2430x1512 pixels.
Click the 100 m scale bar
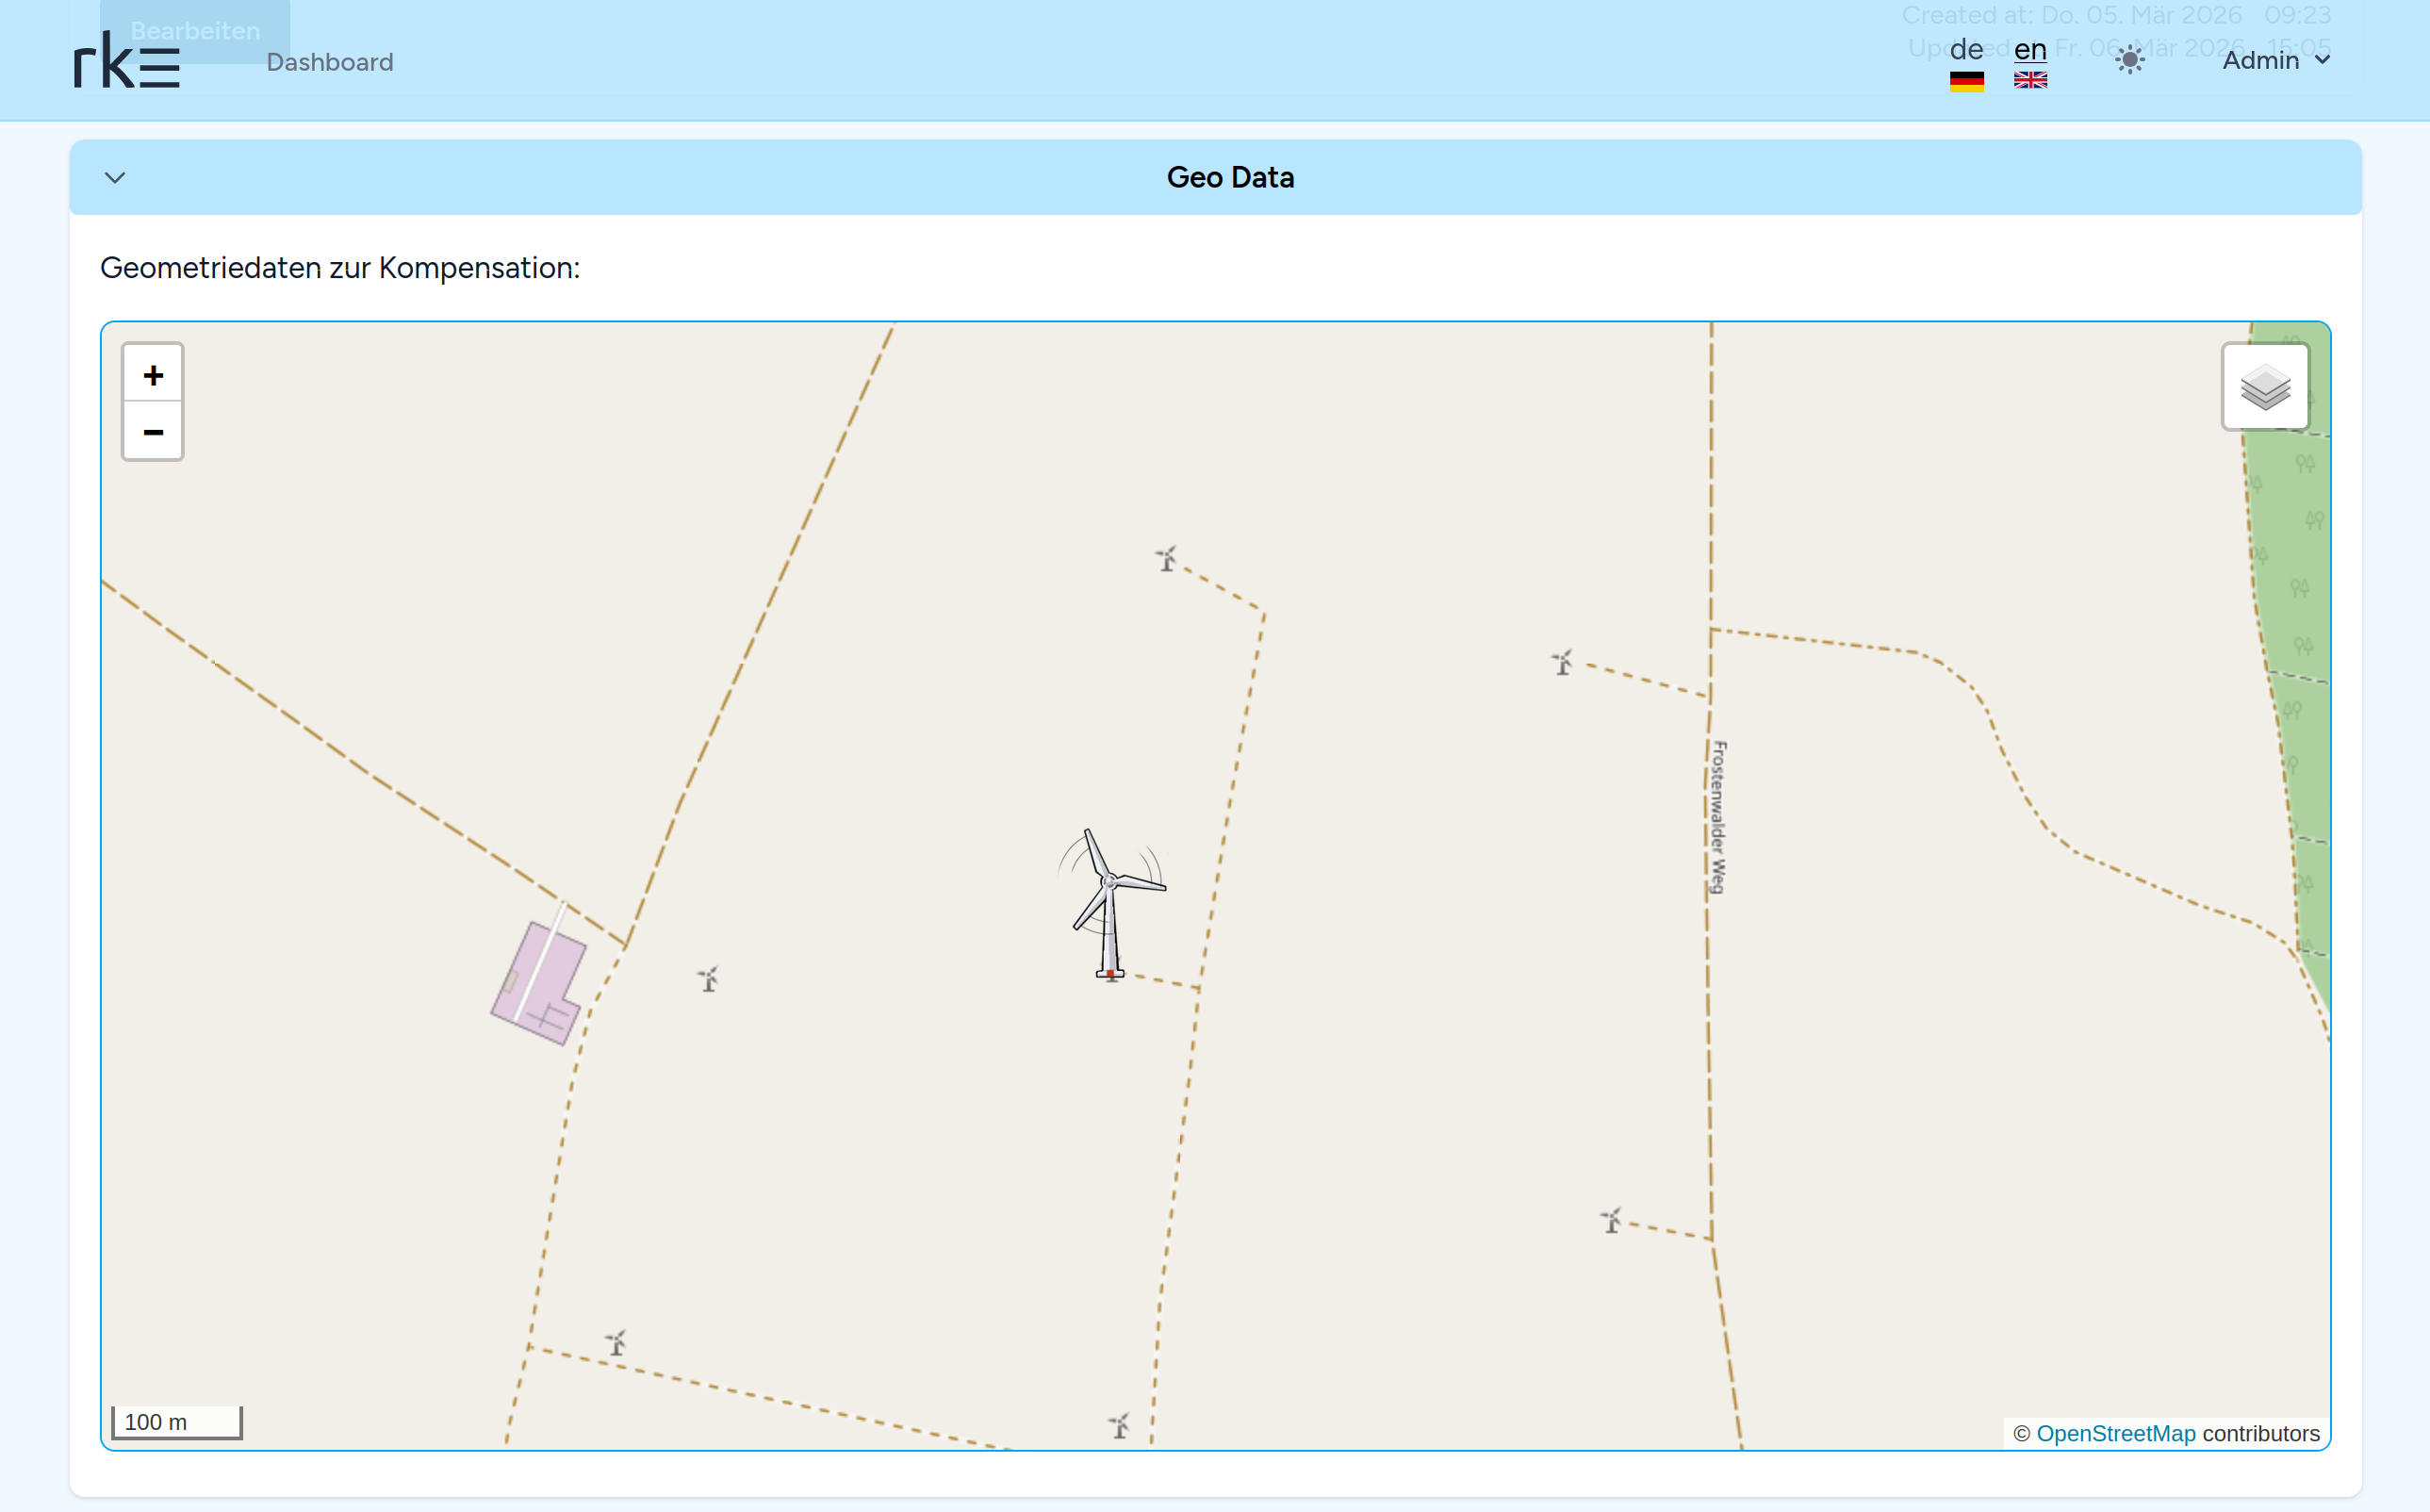tap(175, 1421)
